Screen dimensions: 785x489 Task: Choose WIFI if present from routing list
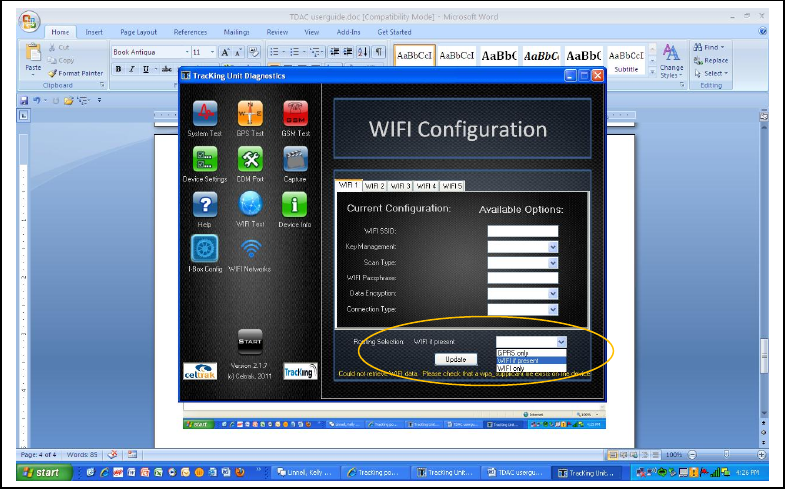point(531,360)
